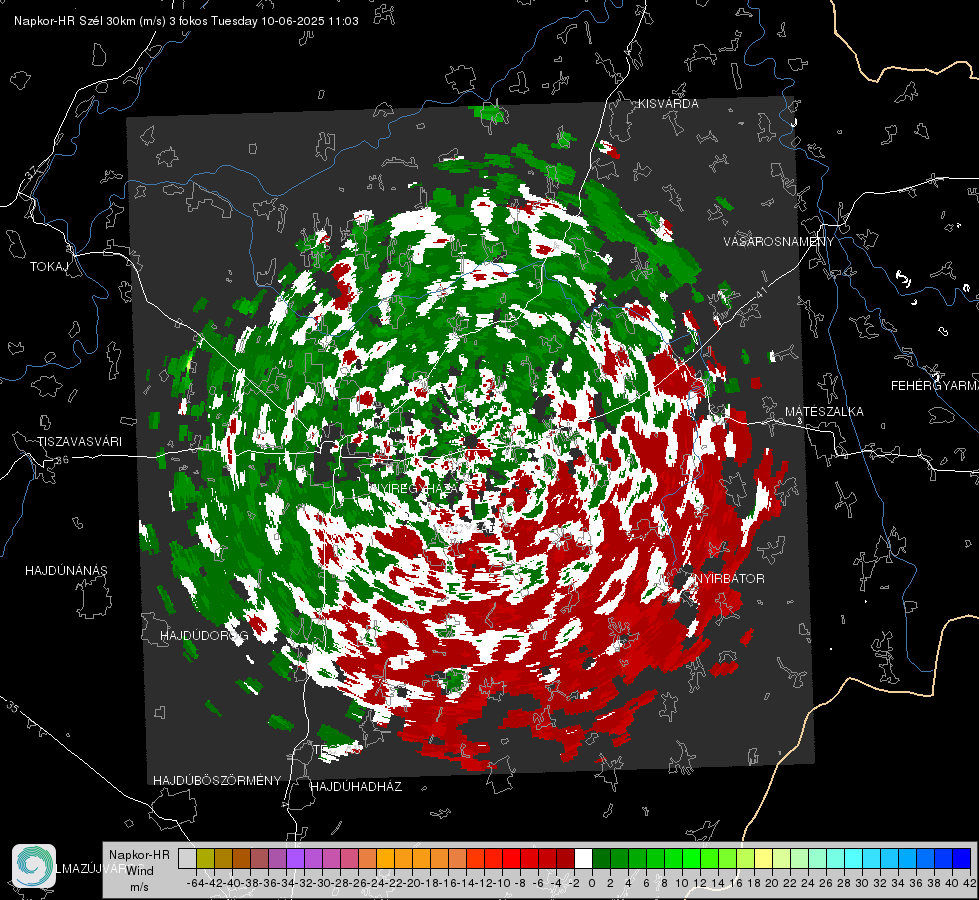Click the cyan 28 to 30 legend swatch
This screenshot has height=900, width=979.
click(x=854, y=858)
